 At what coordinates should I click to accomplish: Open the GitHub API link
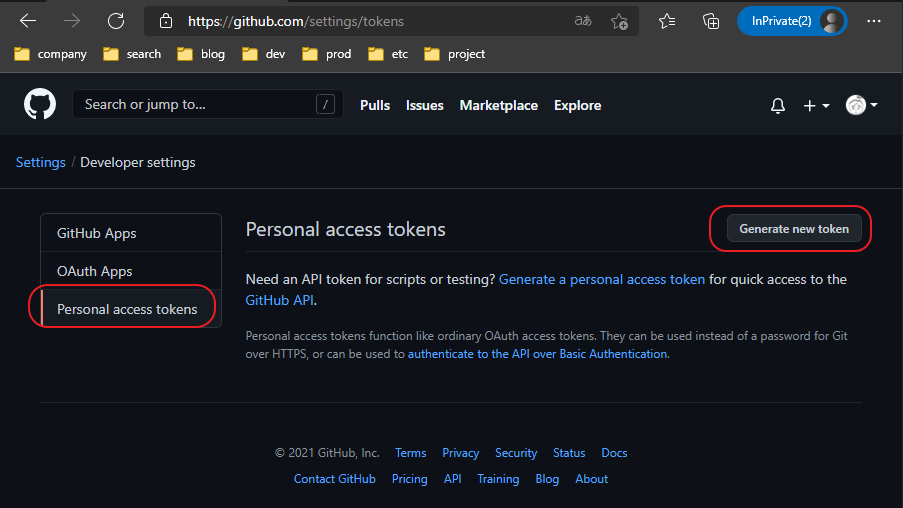280,300
